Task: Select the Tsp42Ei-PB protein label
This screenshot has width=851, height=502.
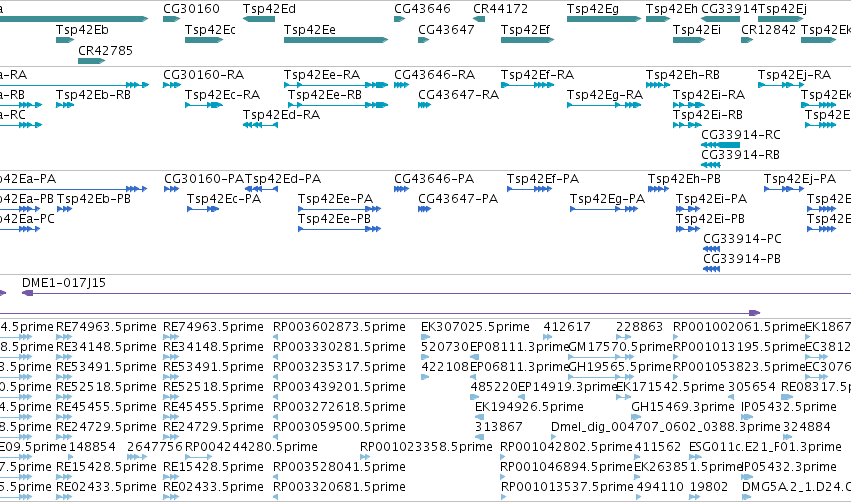Action: pos(710,219)
